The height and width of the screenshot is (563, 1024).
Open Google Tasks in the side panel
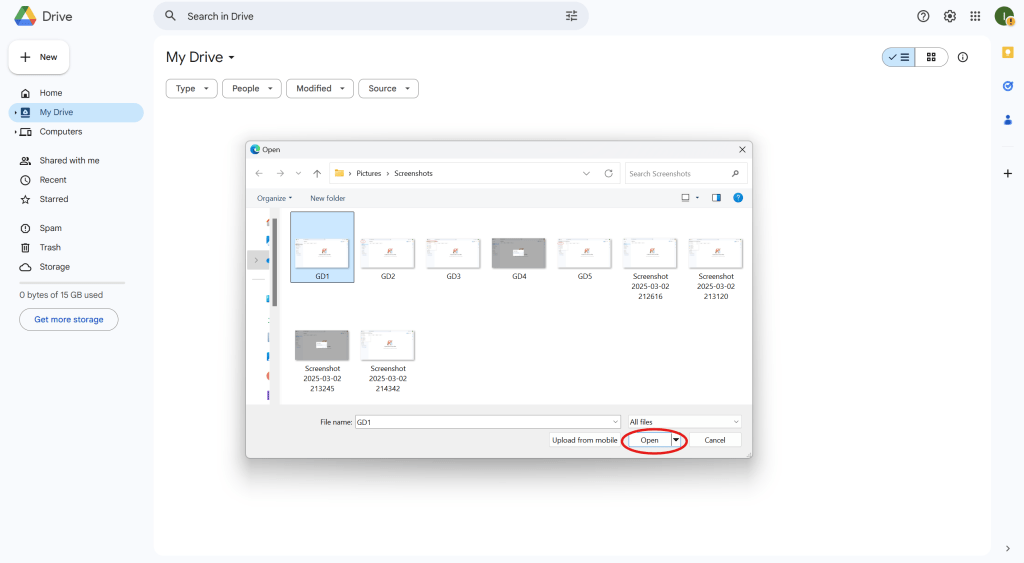click(x=1008, y=86)
